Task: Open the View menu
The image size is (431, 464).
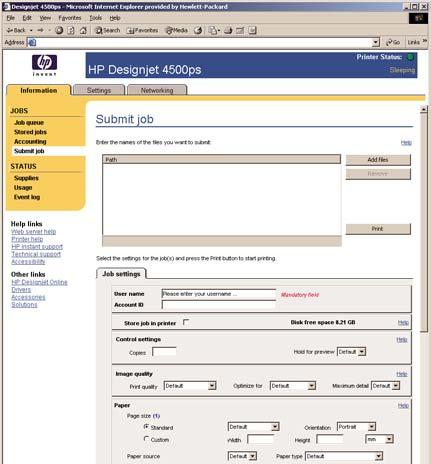Action: tap(45, 18)
